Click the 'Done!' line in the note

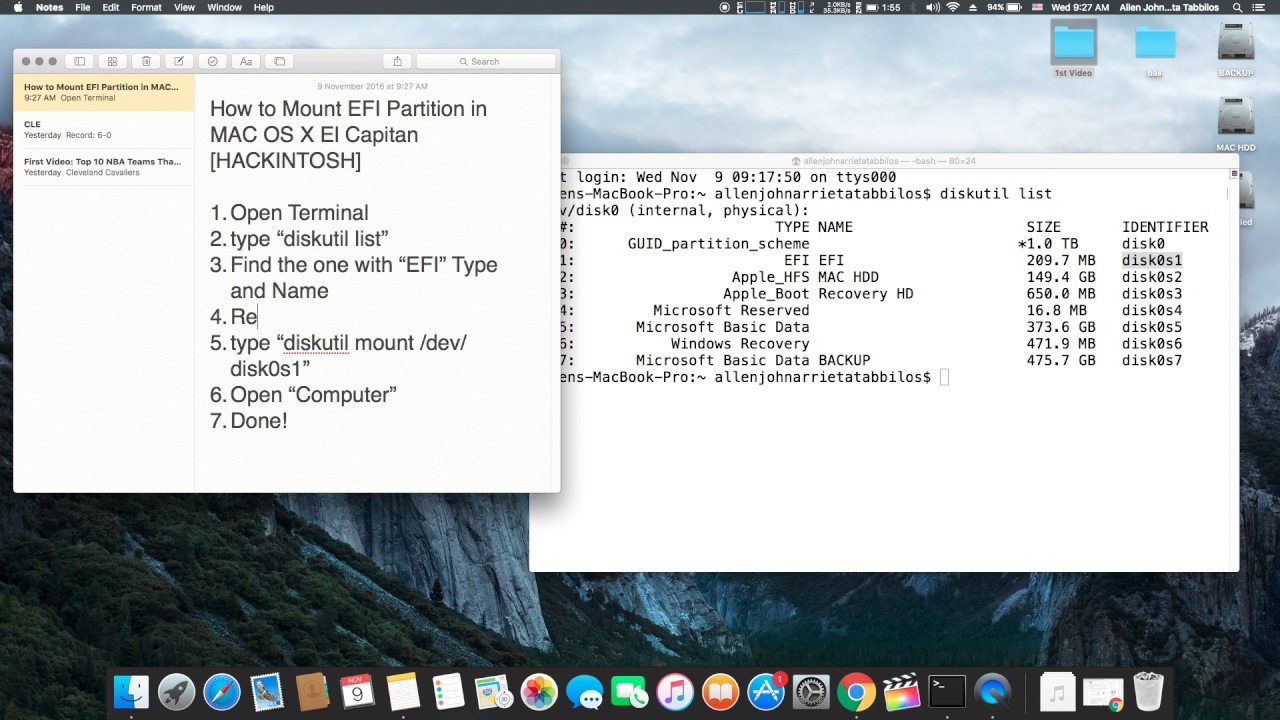259,421
